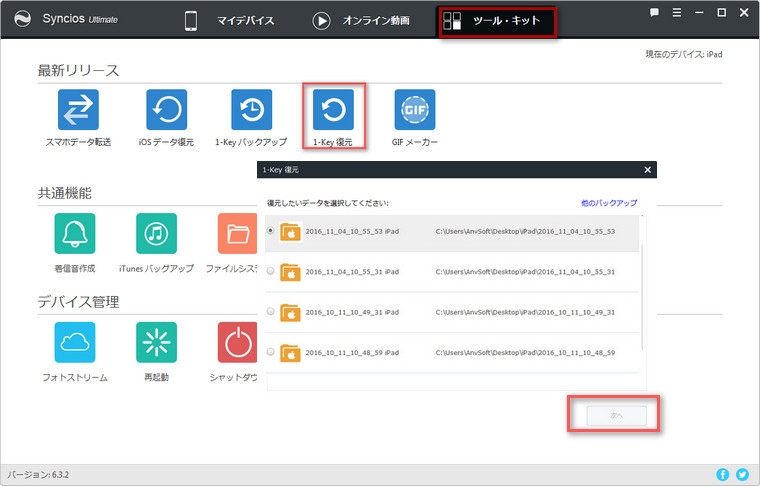Open the フォトストリーム cloud icon
760x486 pixels.
pos(75,342)
